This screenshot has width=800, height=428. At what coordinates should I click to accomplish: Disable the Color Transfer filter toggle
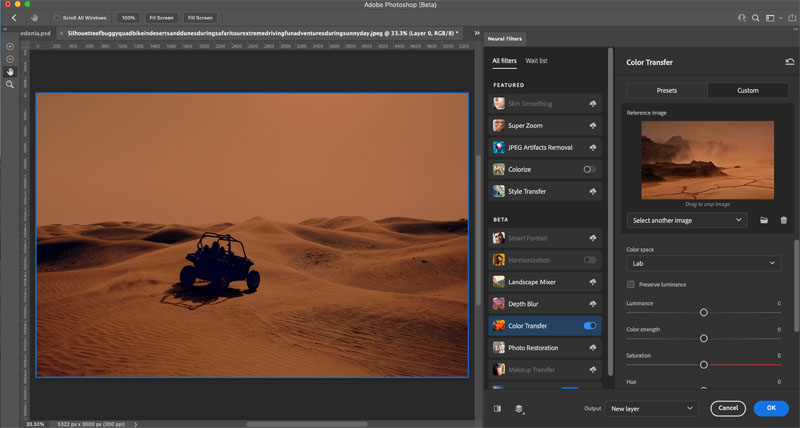(x=590, y=325)
